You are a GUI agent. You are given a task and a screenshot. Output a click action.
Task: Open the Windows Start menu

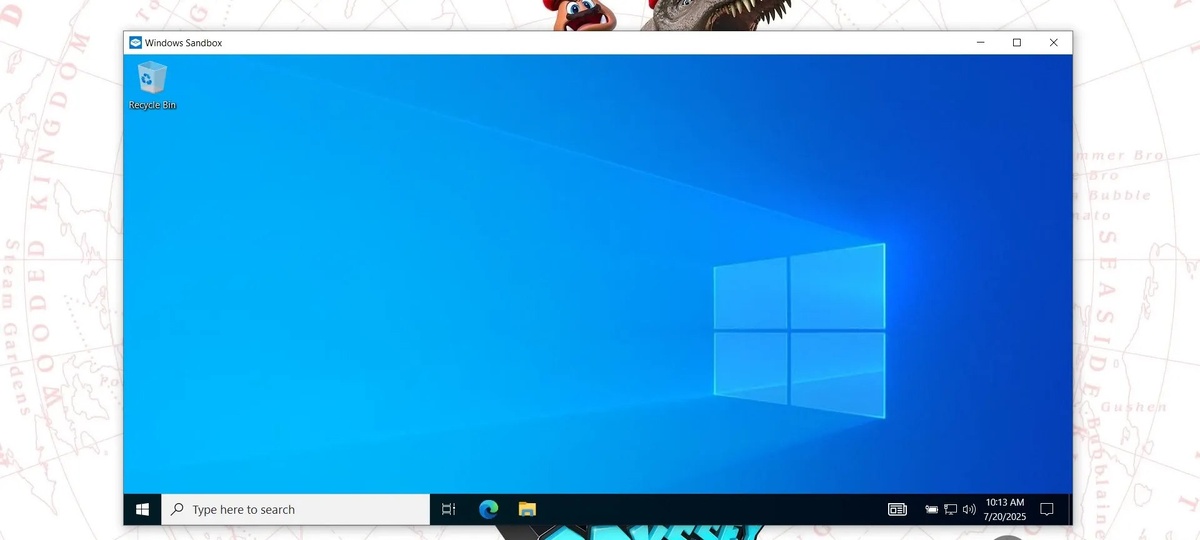(x=143, y=509)
